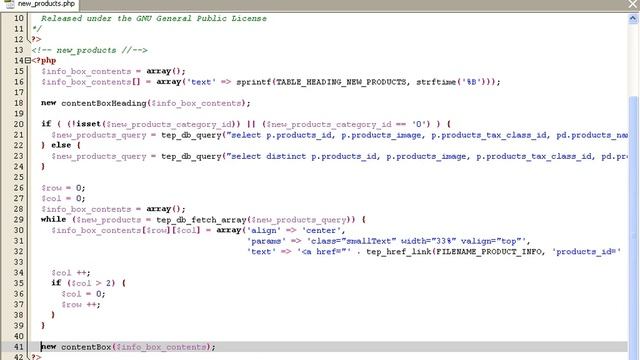
Task: Click '$row = 0;' on line 26
Action: pyautogui.click(x=63, y=188)
